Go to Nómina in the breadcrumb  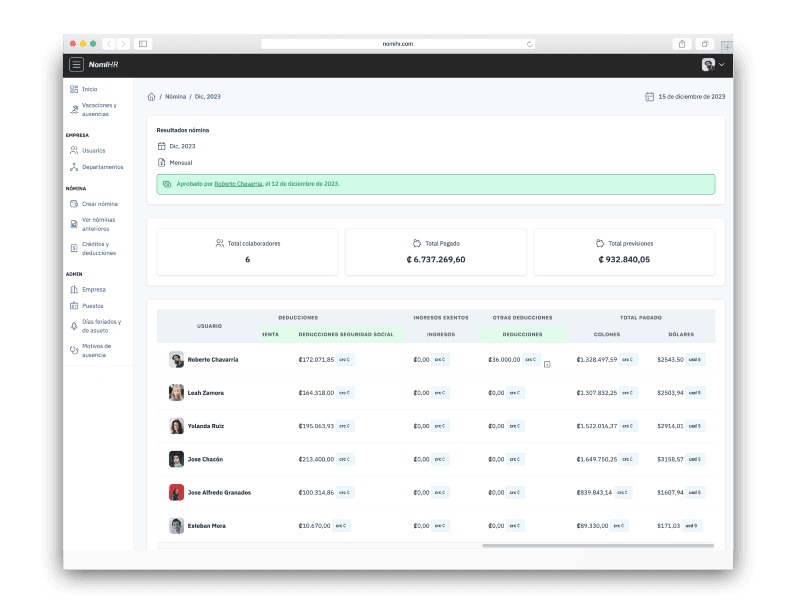pyautogui.click(x=175, y=97)
